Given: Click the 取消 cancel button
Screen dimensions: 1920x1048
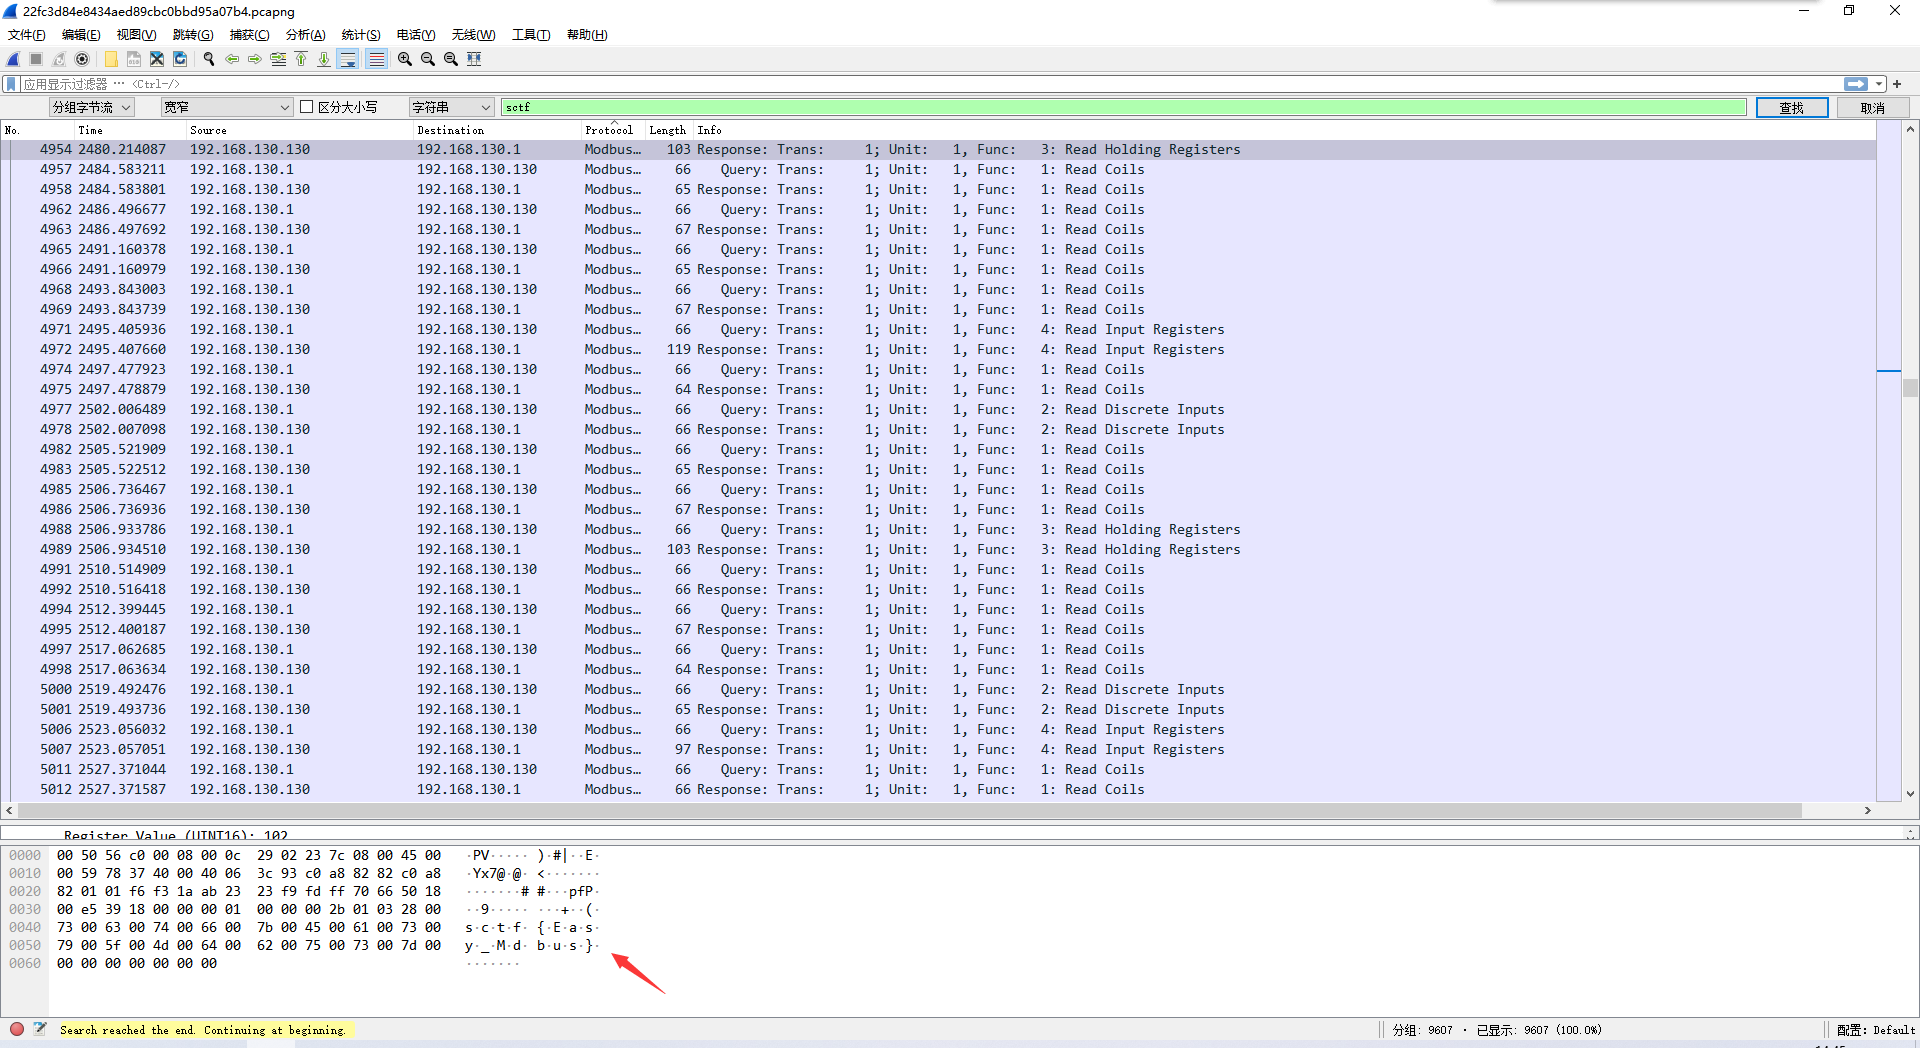Looking at the screenshot, I should click(x=1873, y=108).
